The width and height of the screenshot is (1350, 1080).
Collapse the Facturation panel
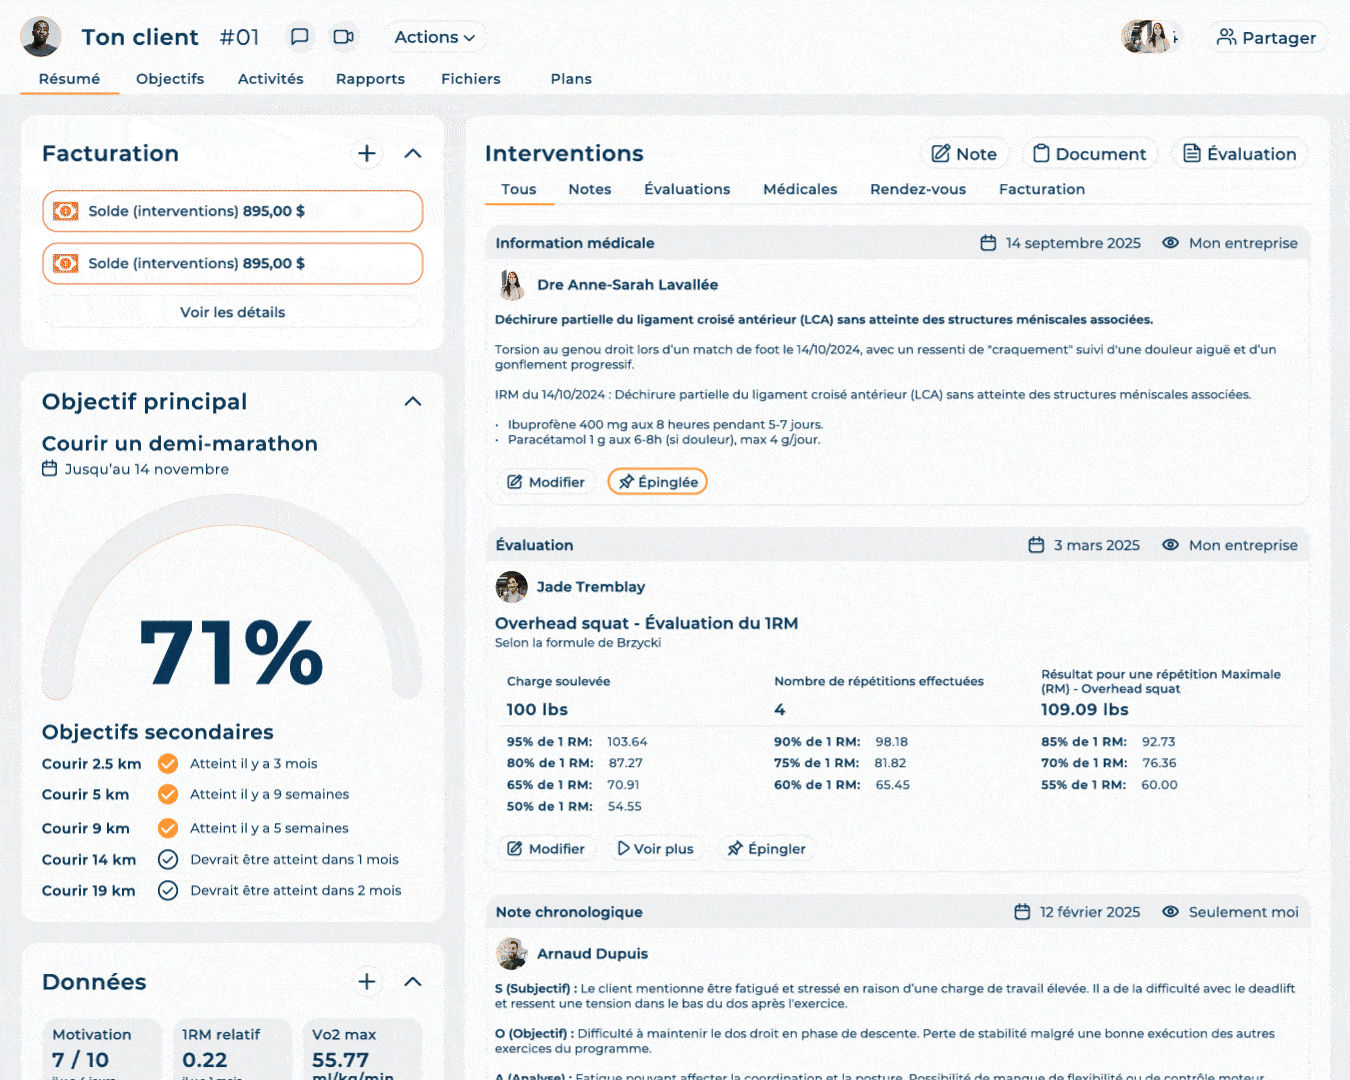click(x=412, y=154)
